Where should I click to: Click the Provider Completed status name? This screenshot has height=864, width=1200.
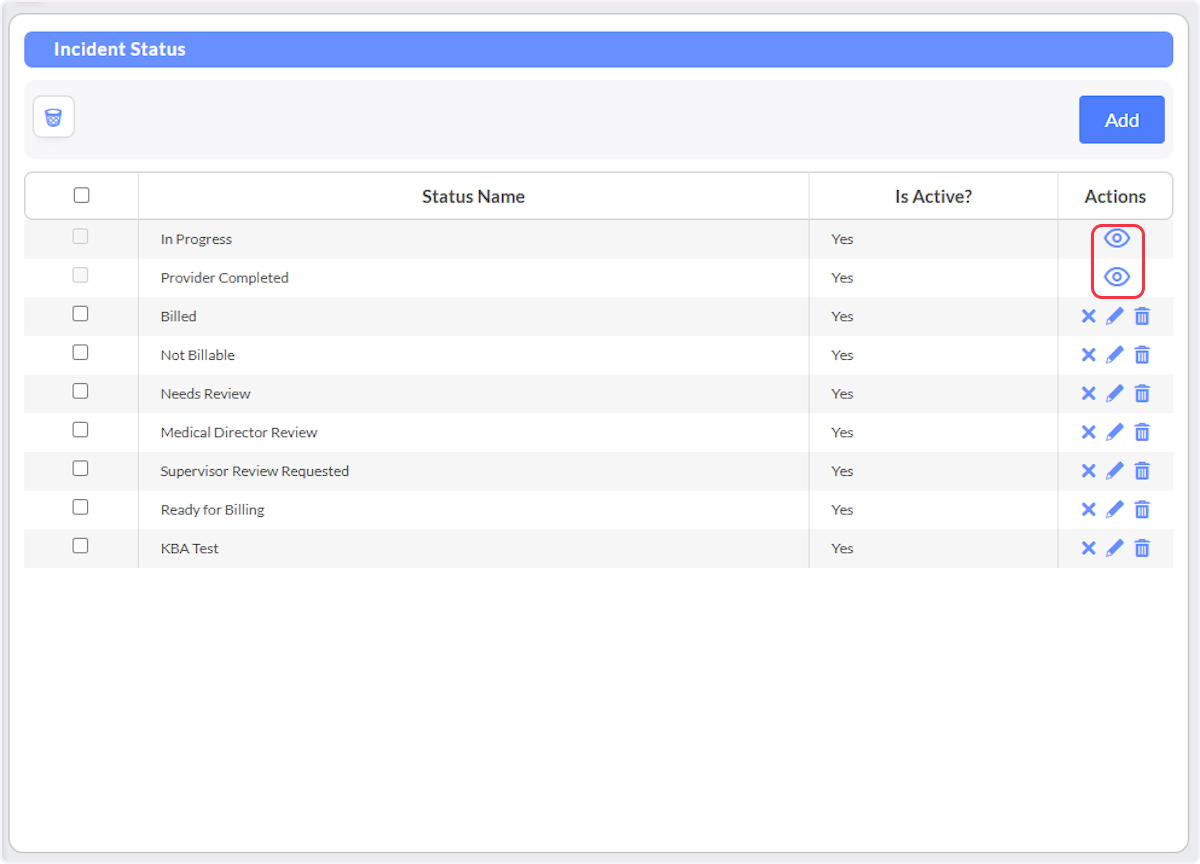224,278
